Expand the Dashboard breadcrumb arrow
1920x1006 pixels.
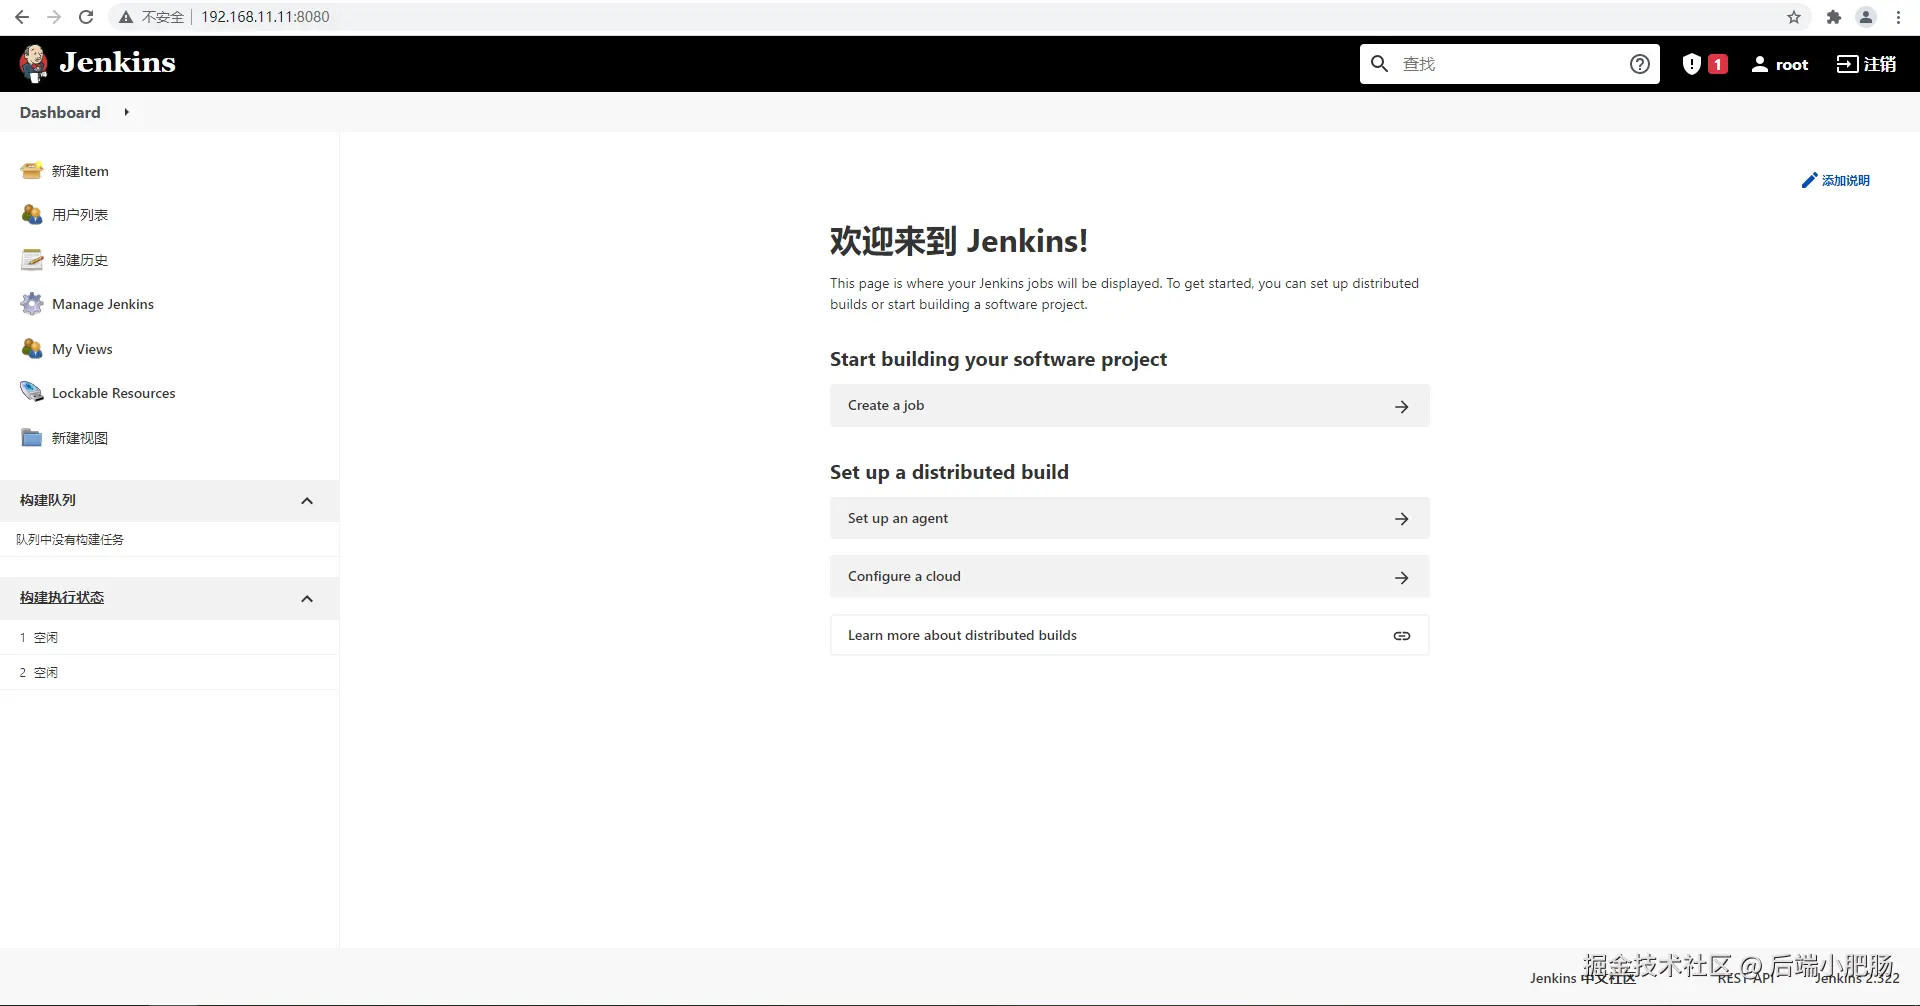point(126,112)
